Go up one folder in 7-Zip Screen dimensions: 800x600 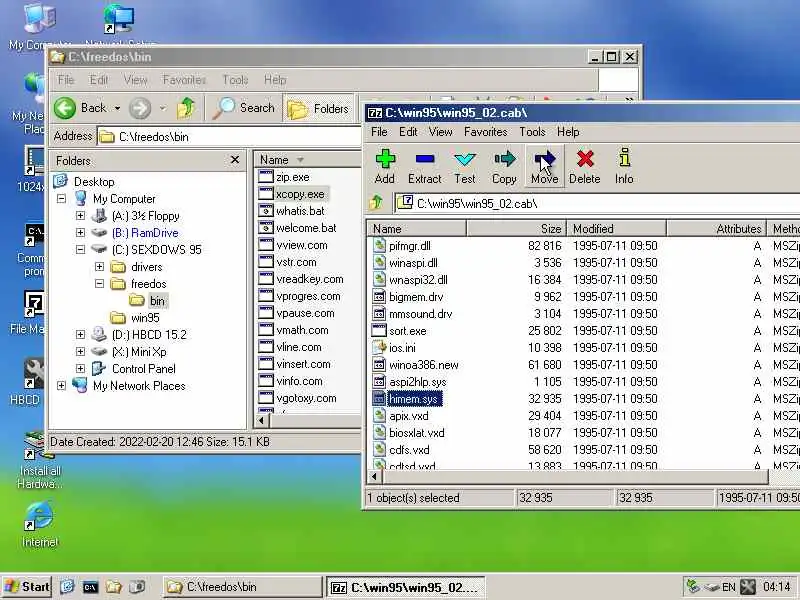pos(377,203)
